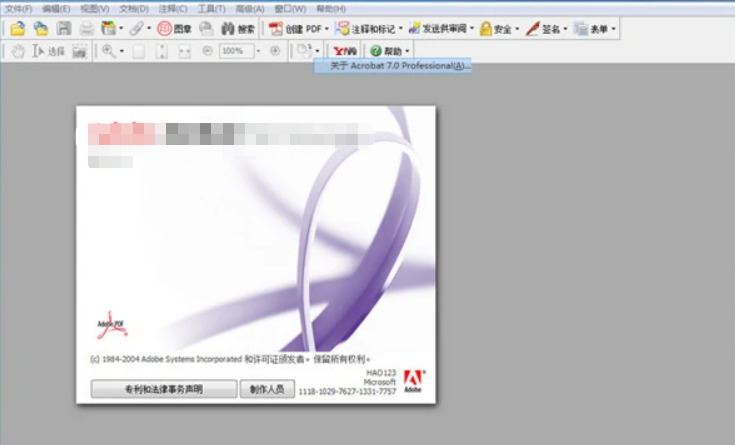This screenshot has width=735, height=445.
Task: Click the 签名 pen icon
Action: click(x=532, y=29)
